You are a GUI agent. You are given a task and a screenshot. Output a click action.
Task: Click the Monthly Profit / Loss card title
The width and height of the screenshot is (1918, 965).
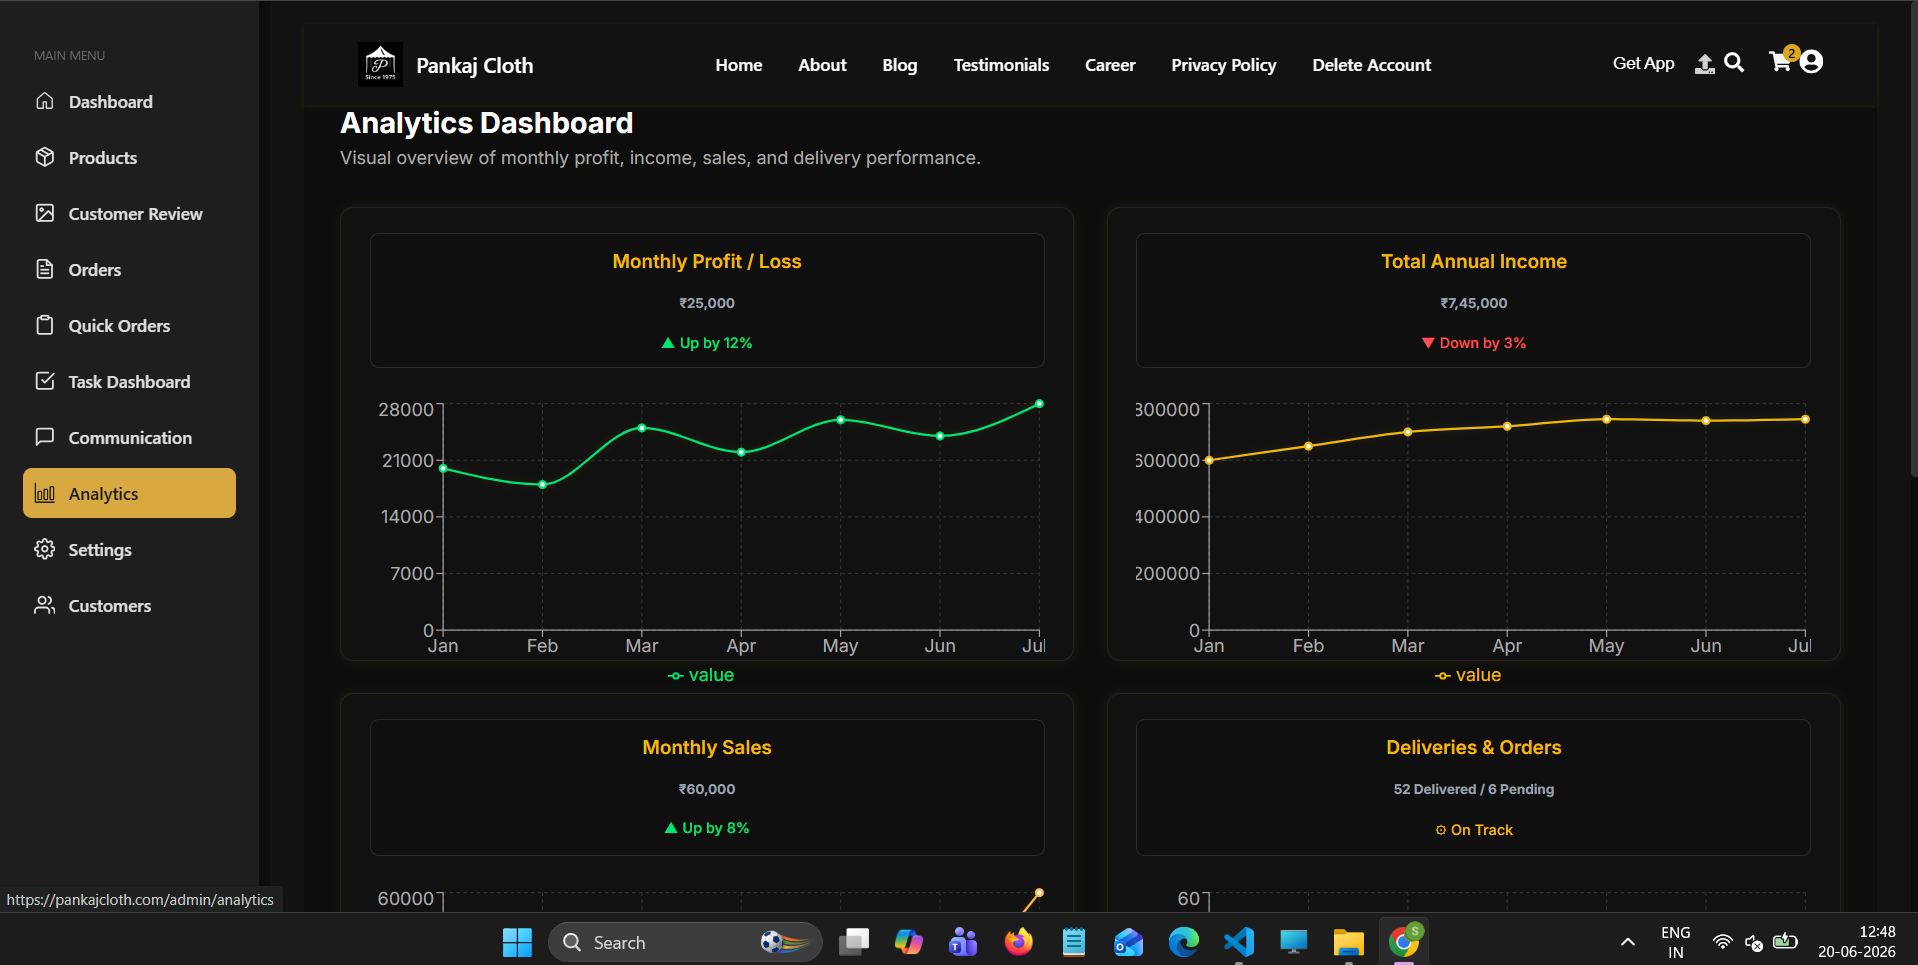coord(707,261)
